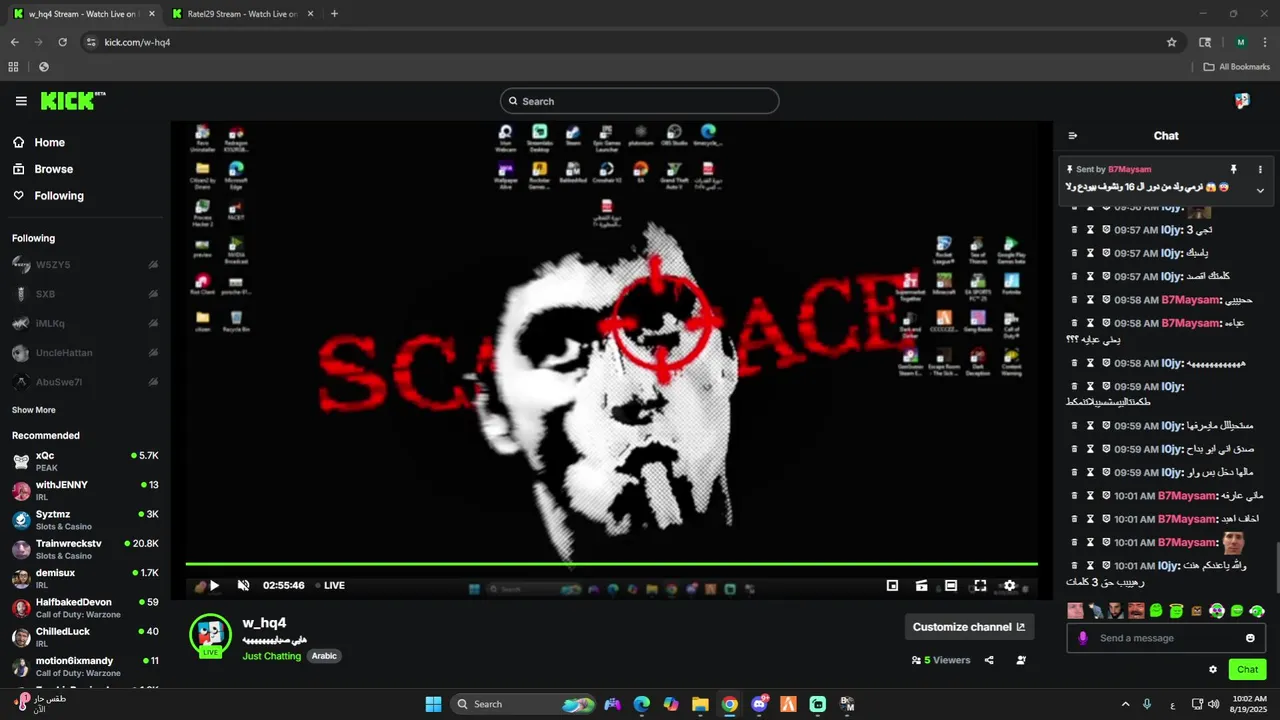The width and height of the screenshot is (1280, 720).
Task: Open recommended channel motion6ixmandy
Action: point(85,666)
